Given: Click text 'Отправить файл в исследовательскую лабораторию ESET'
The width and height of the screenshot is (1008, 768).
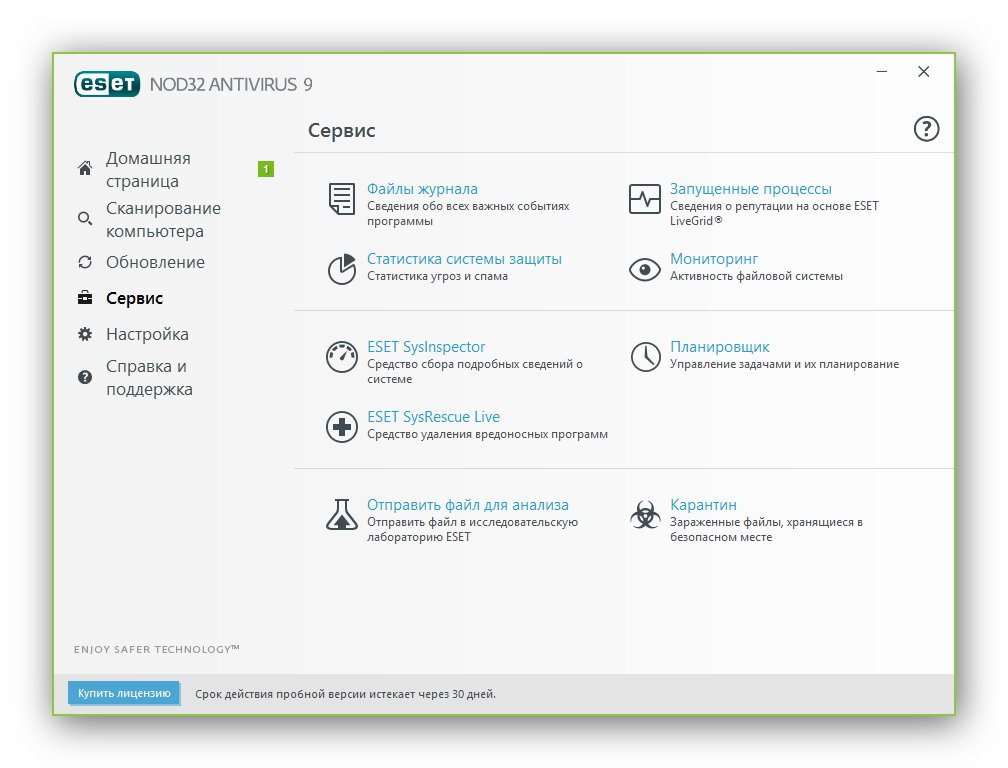Looking at the screenshot, I should pyautogui.click(x=472, y=530).
